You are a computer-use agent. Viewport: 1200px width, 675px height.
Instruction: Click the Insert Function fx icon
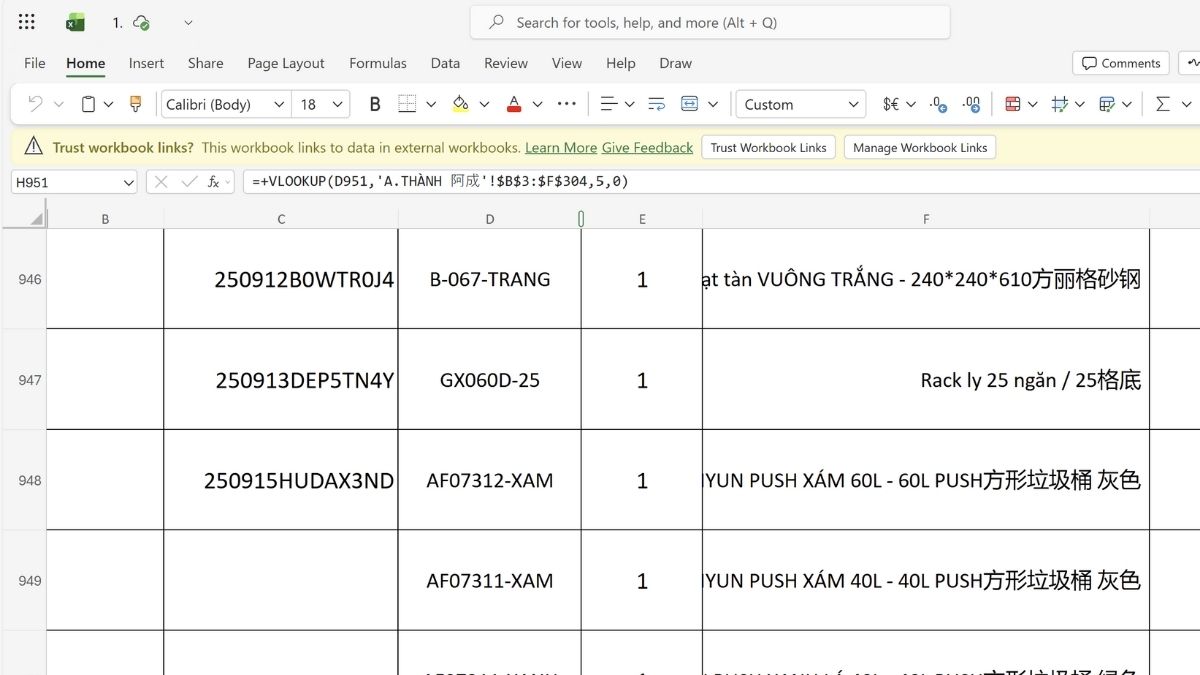tap(212, 181)
